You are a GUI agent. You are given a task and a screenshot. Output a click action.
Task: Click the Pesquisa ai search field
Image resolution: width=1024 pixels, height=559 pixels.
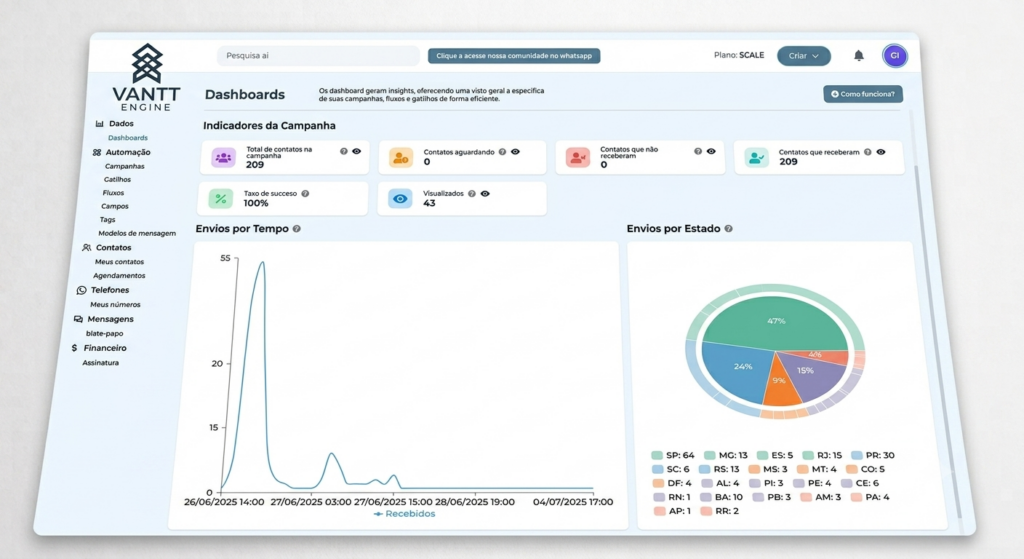click(x=318, y=56)
